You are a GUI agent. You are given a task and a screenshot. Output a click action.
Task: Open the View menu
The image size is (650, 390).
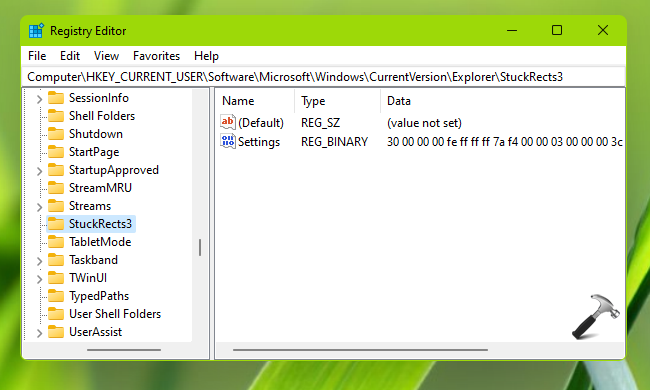coord(106,56)
